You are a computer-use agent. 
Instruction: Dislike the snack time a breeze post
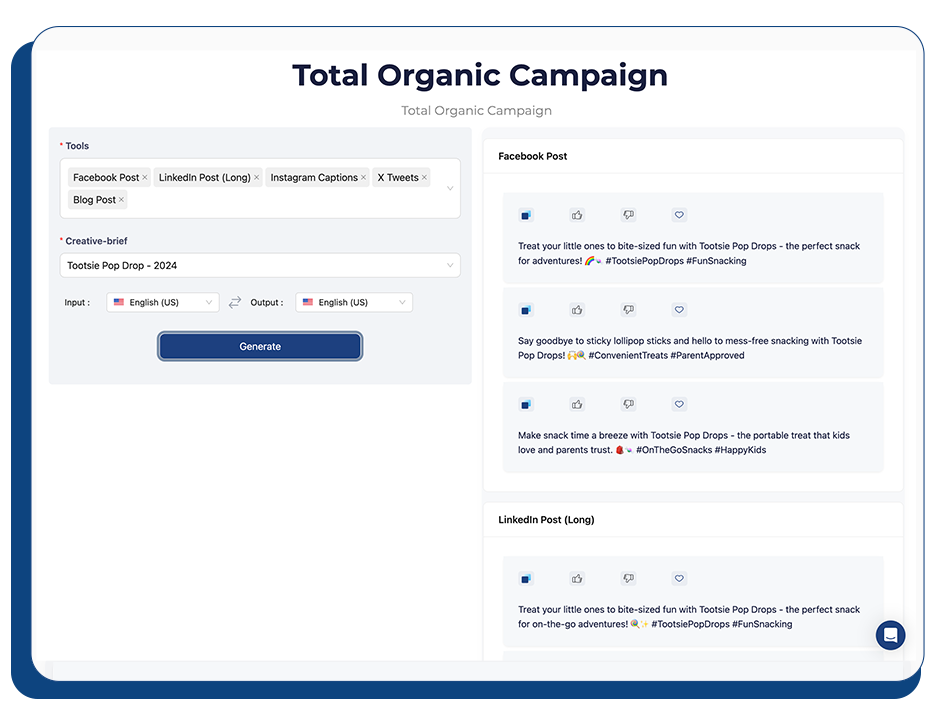point(628,405)
